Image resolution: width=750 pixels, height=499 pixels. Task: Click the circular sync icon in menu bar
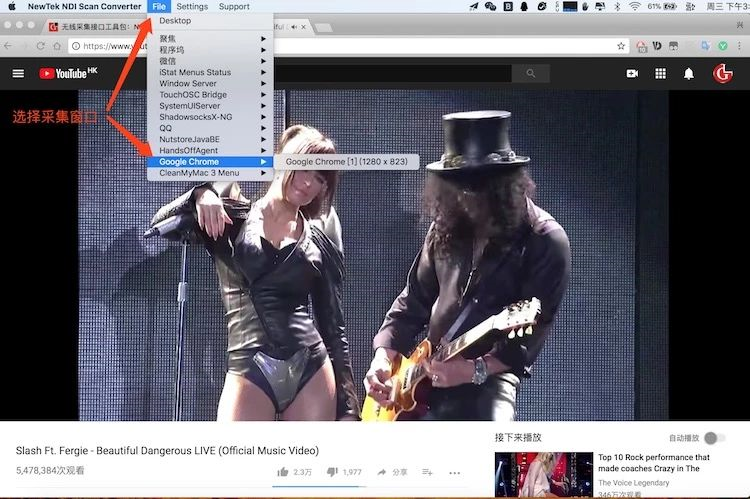pos(541,6)
